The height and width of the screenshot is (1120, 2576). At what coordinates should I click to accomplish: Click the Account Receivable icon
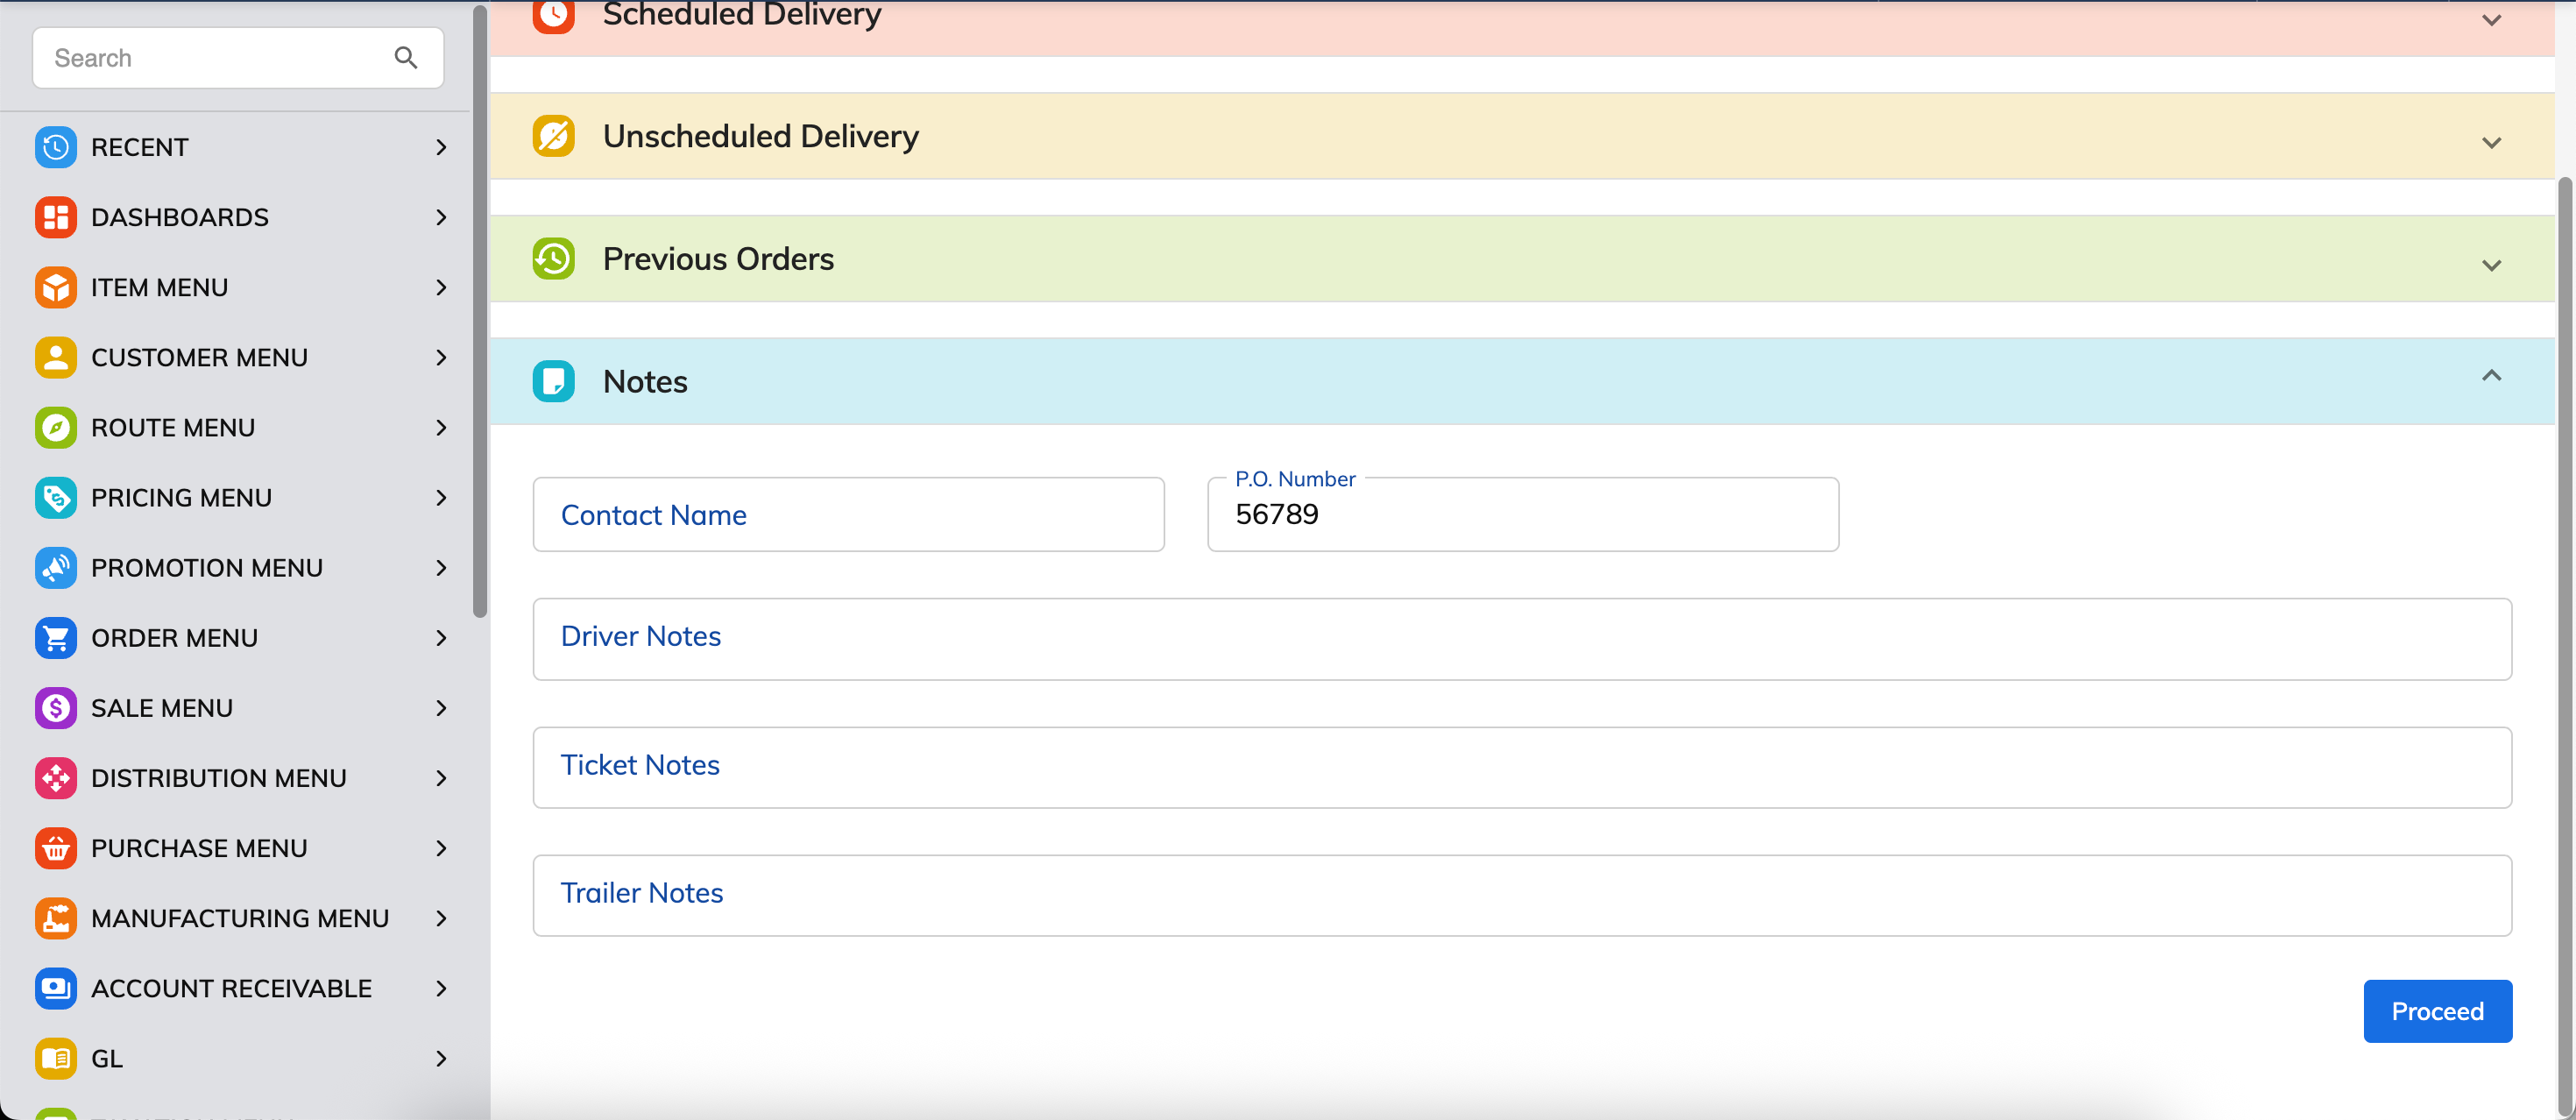56,987
